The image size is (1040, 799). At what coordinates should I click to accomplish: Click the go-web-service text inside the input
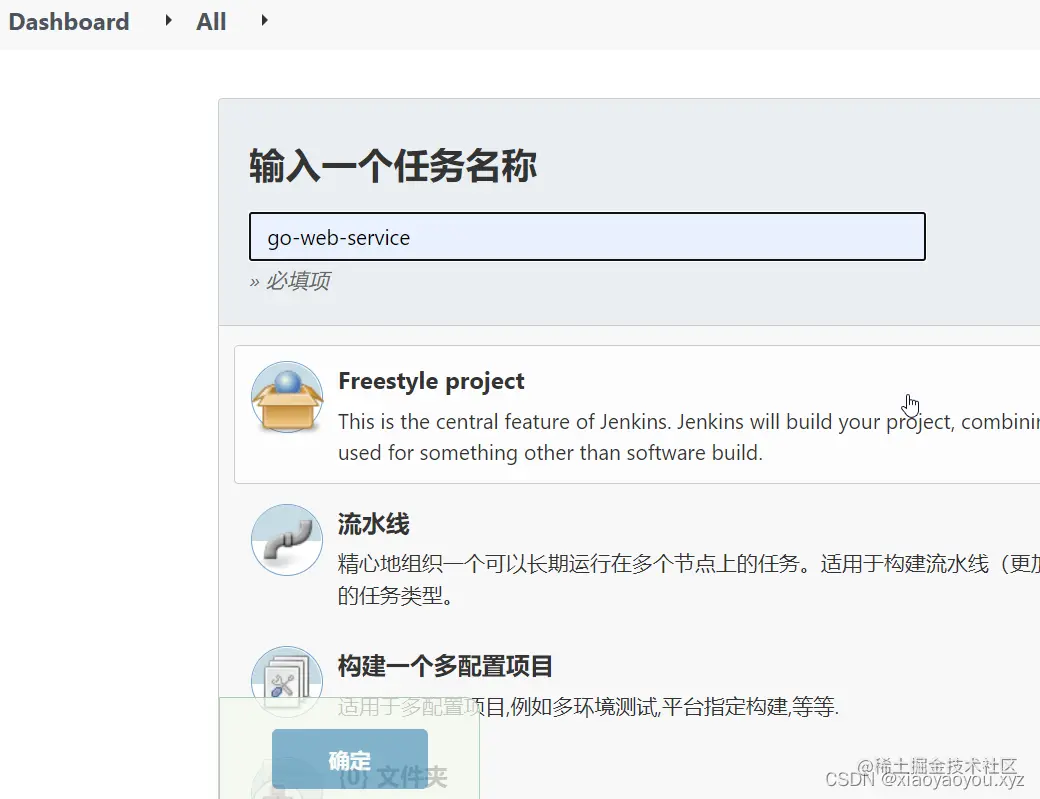pos(337,237)
